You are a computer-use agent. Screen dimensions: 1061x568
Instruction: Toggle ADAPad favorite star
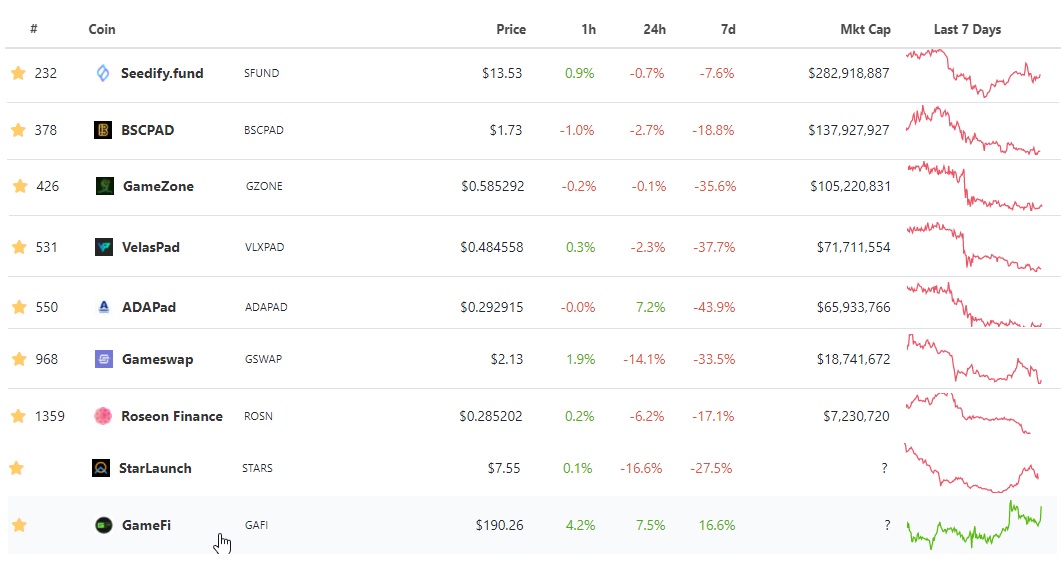tap(20, 307)
